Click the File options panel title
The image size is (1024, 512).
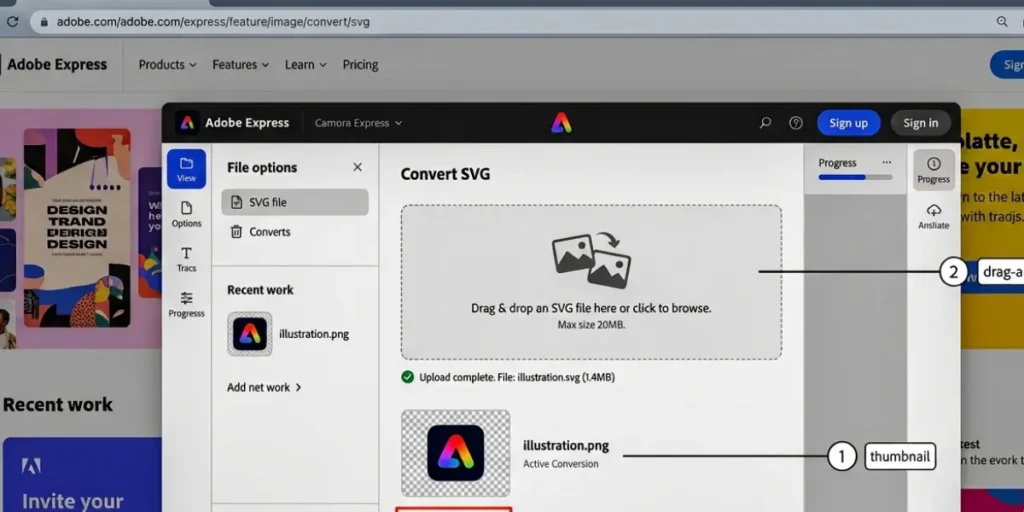[262, 168]
